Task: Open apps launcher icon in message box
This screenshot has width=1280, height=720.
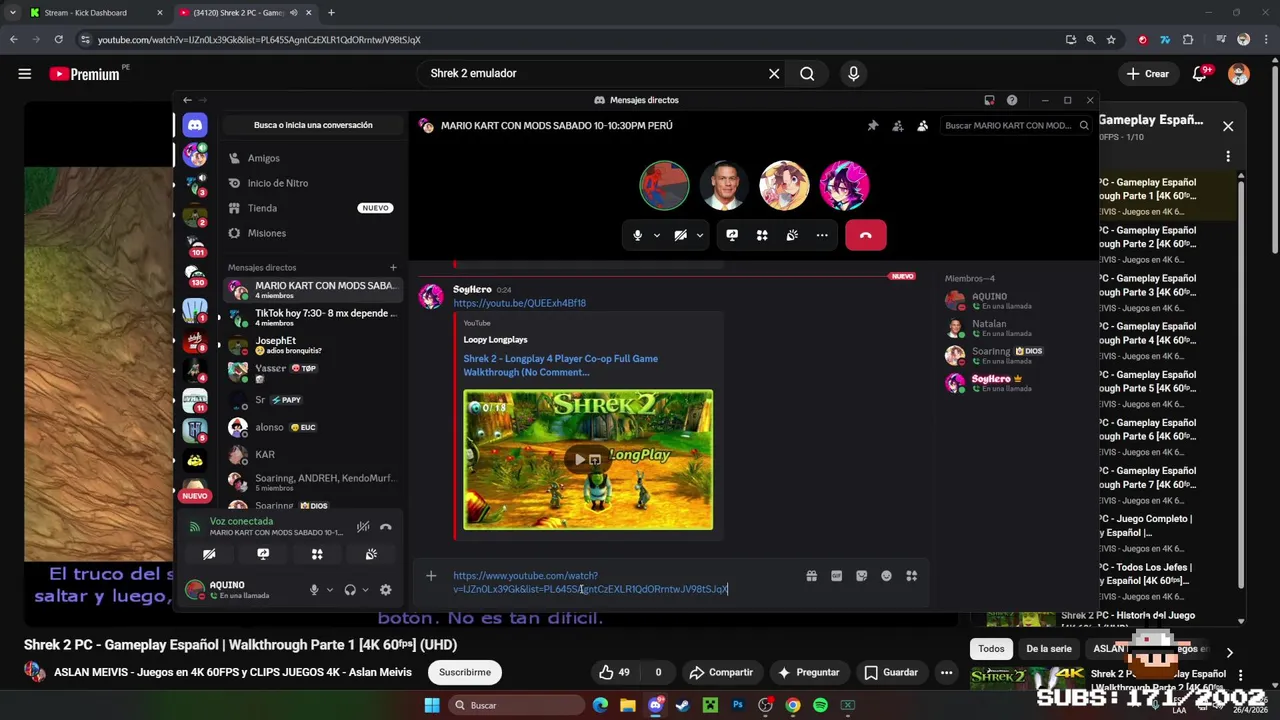Action: coord(911,576)
